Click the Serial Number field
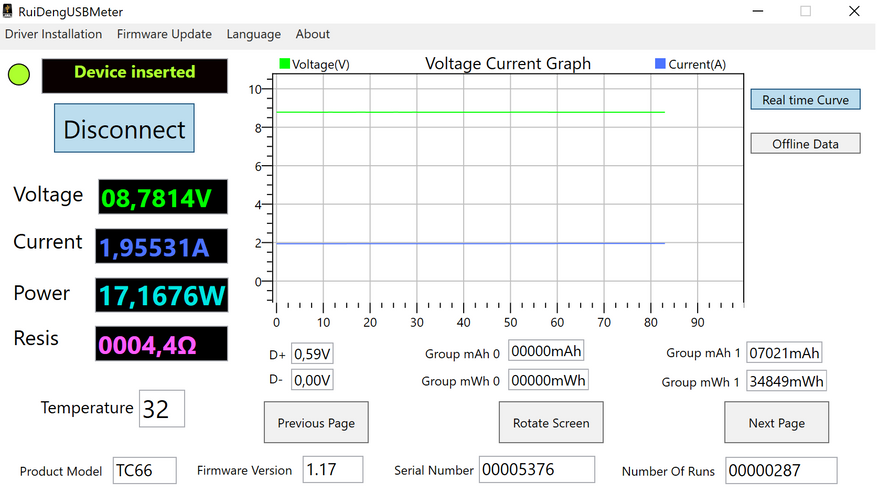The image size is (877, 502). click(536, 470)
